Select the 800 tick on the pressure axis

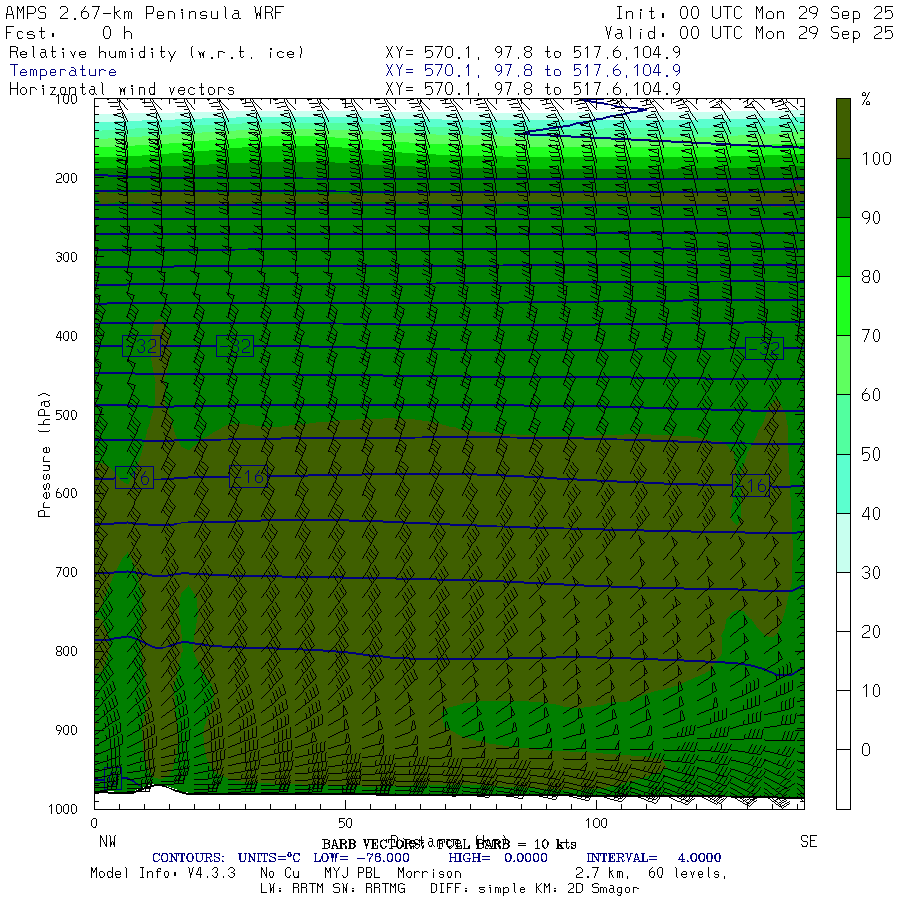pos(66,651)
